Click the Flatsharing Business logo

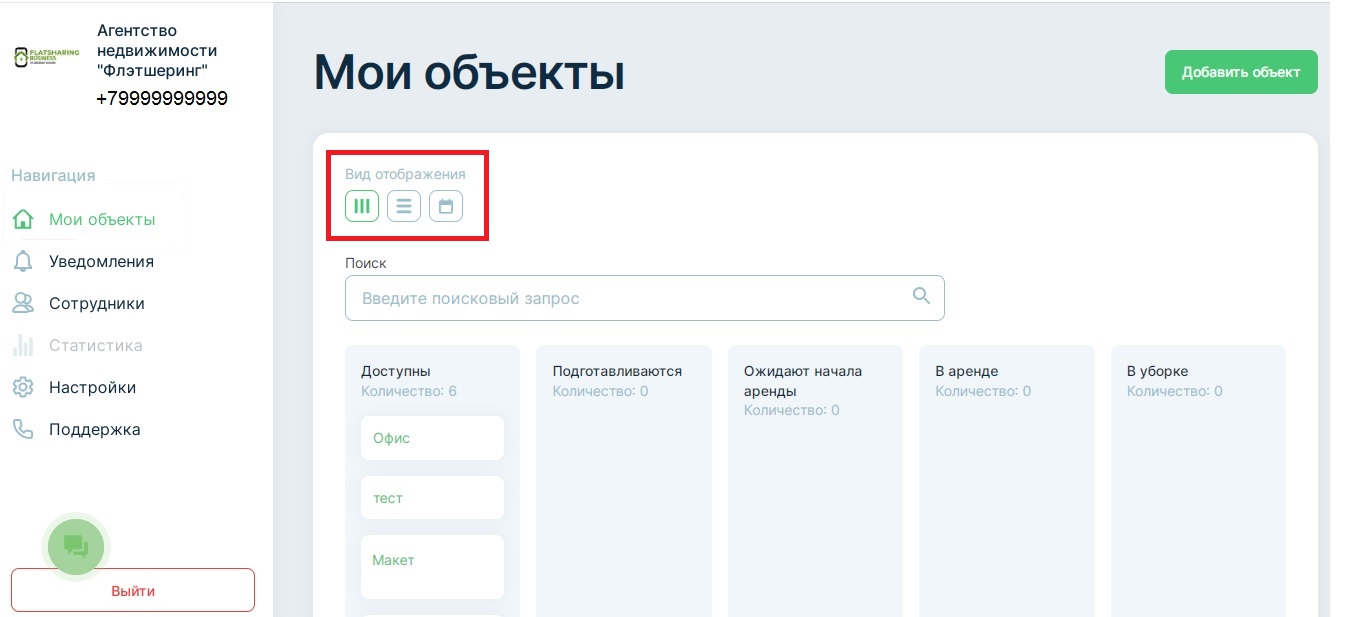tap(47, 57)
